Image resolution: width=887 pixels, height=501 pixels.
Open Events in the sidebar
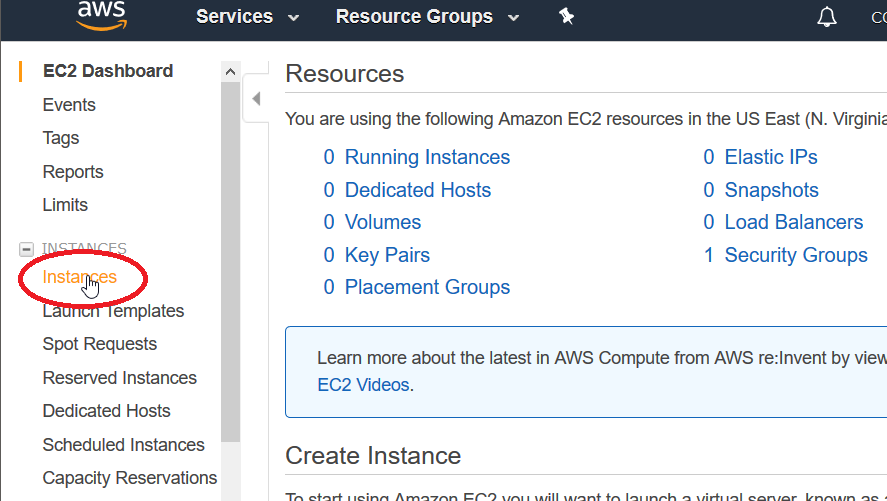point(69,105)
